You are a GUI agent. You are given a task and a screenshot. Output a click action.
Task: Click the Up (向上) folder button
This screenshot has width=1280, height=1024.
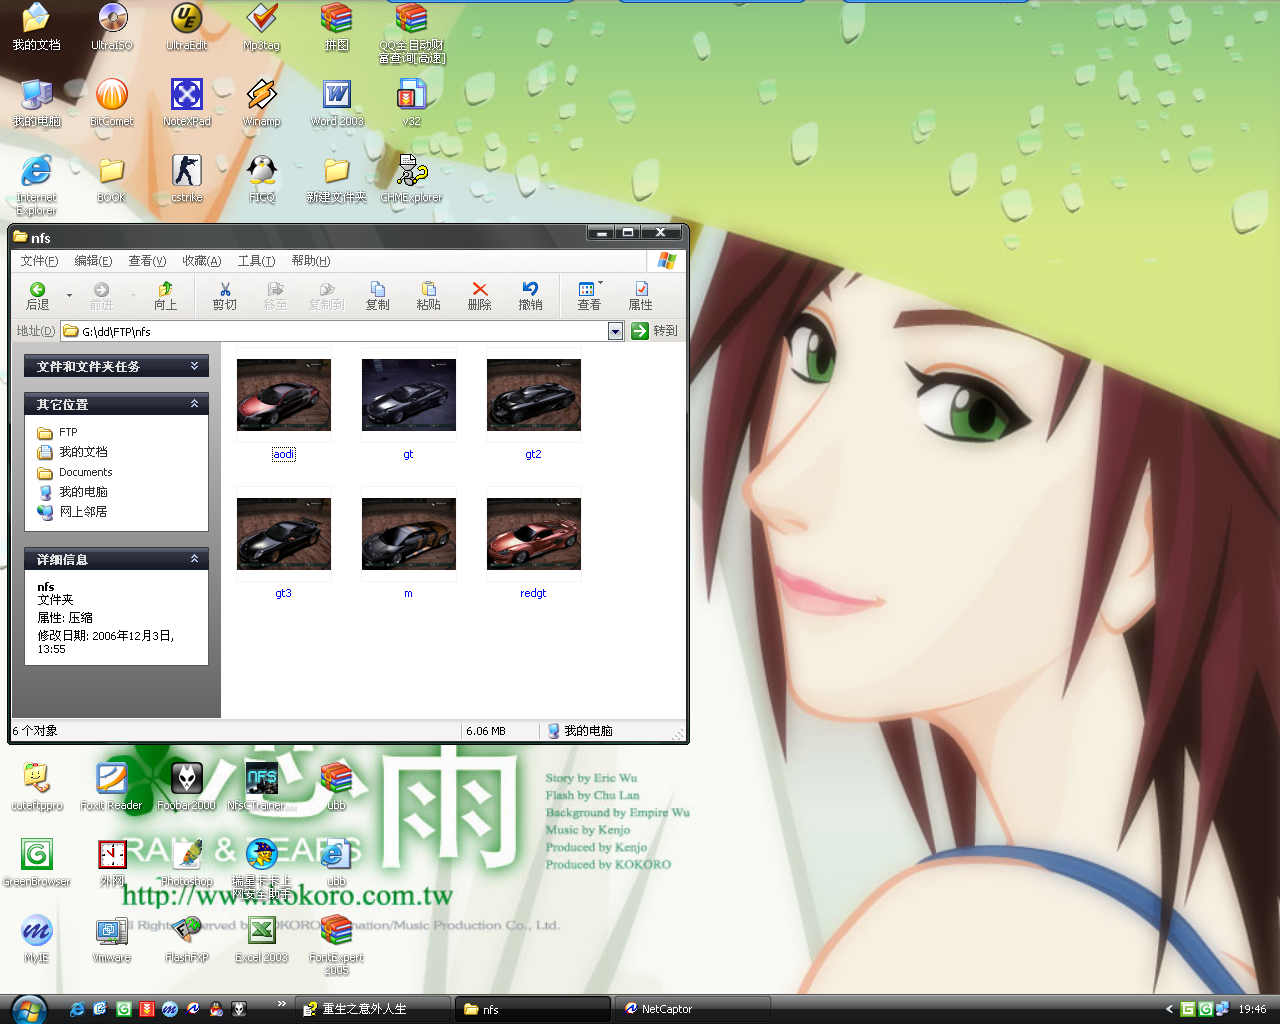click(165, 296)
